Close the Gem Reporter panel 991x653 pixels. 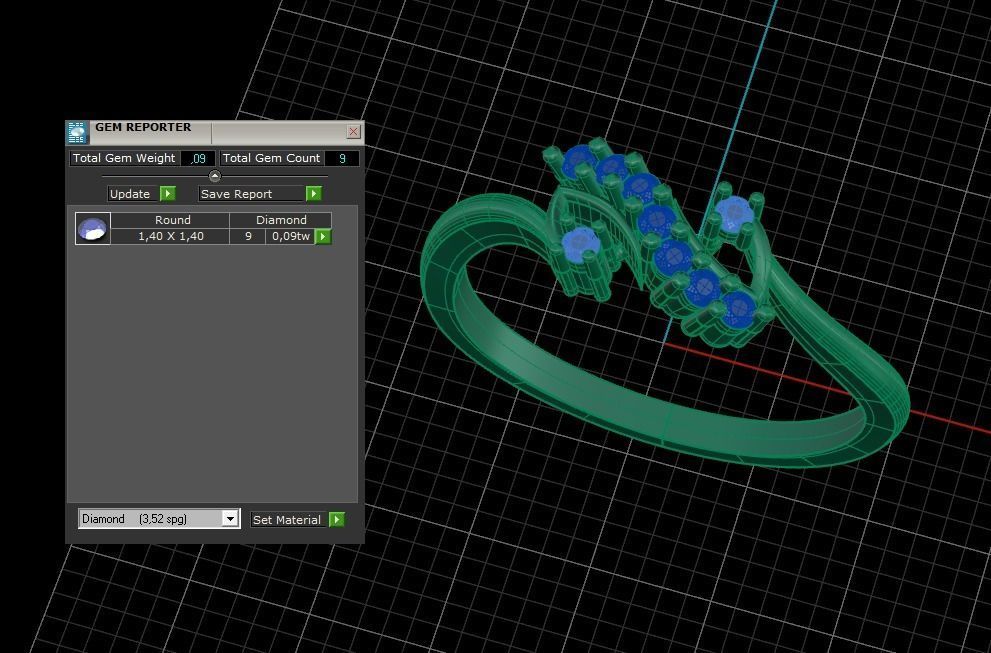point(354,131)
